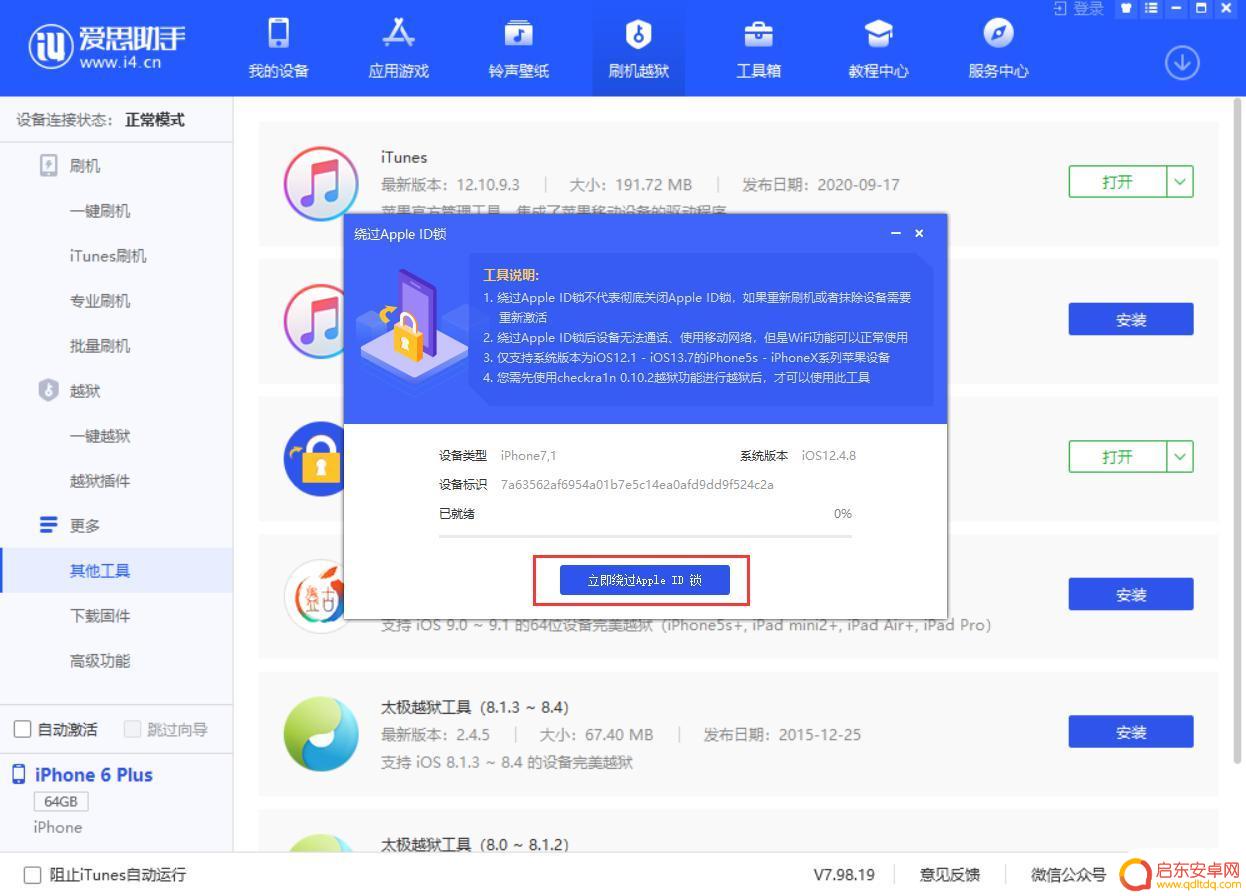Select the 刷机越狱 flash/jailbreak tab

click(638, 49)
